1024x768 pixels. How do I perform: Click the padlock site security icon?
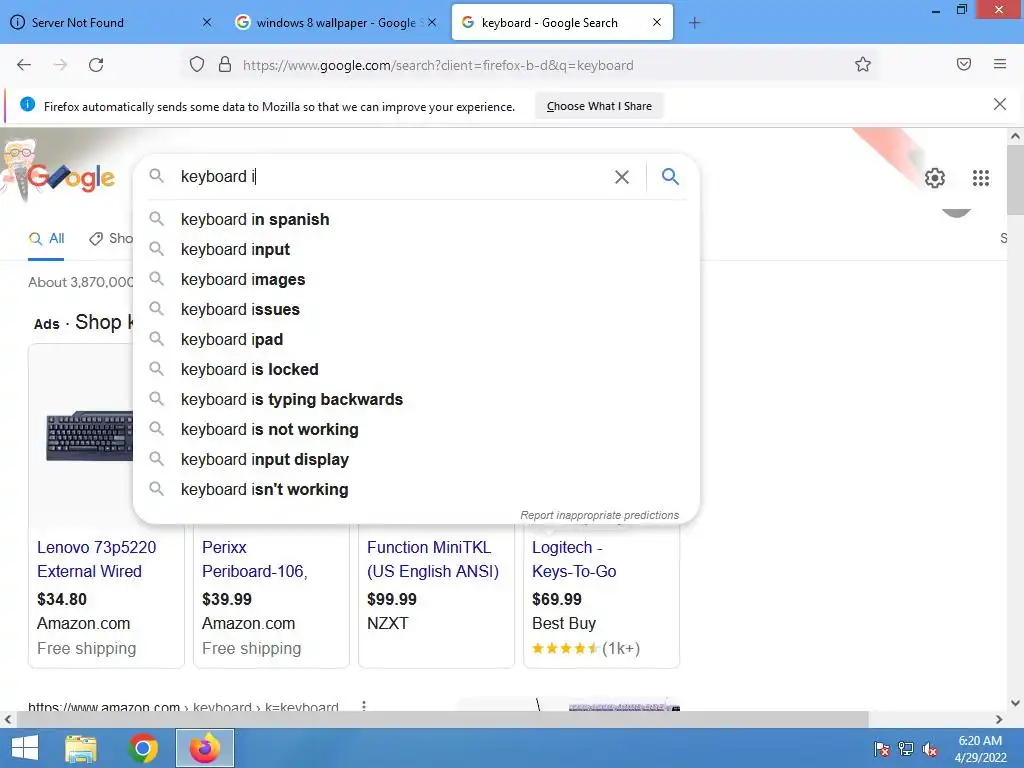225,65
